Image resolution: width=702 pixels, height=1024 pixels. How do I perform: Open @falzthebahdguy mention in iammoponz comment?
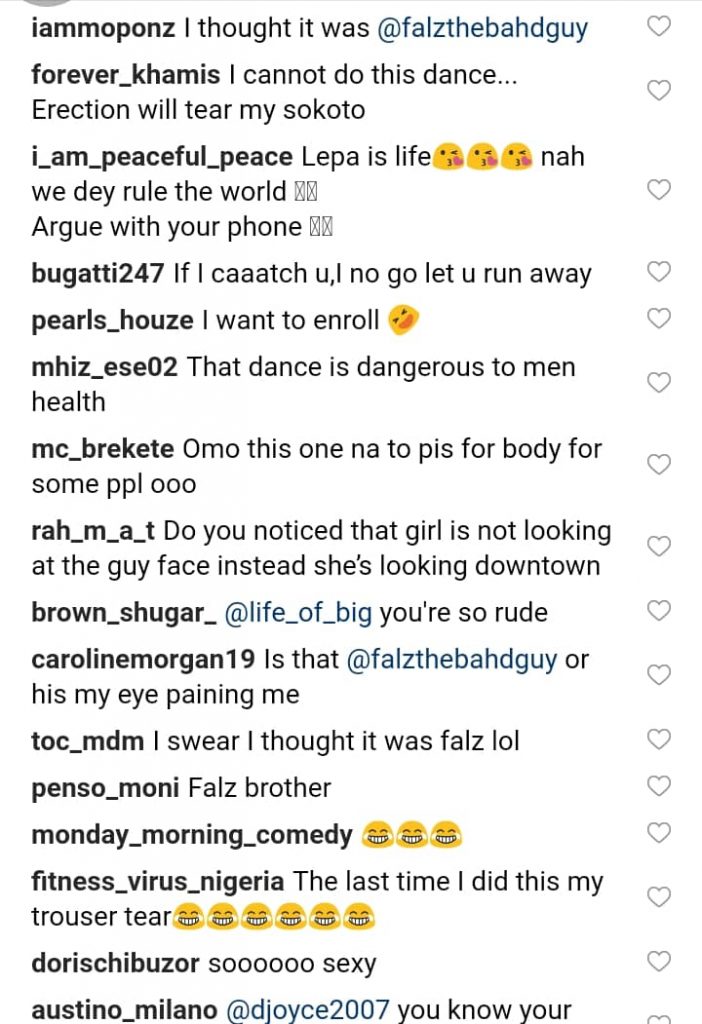(x=483, y=28)
